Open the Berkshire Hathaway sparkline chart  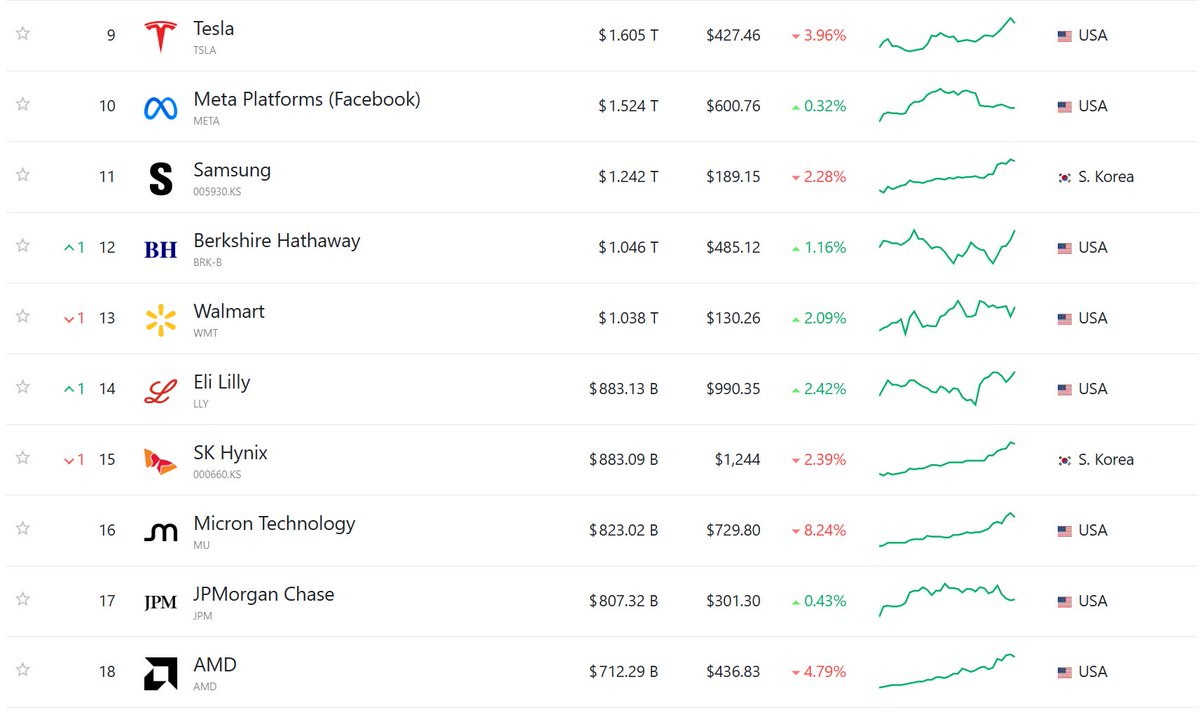click(x=947, y=247)
